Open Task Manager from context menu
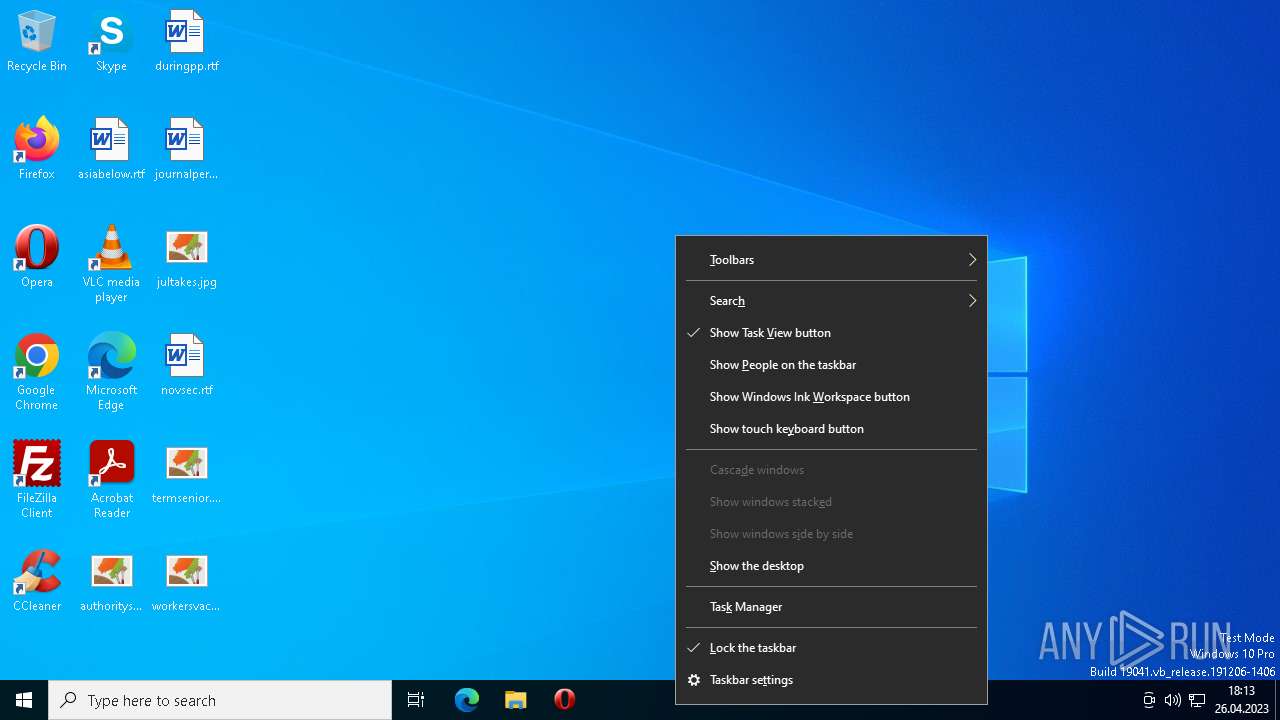The image size is (1280, 720). point(831,607)
